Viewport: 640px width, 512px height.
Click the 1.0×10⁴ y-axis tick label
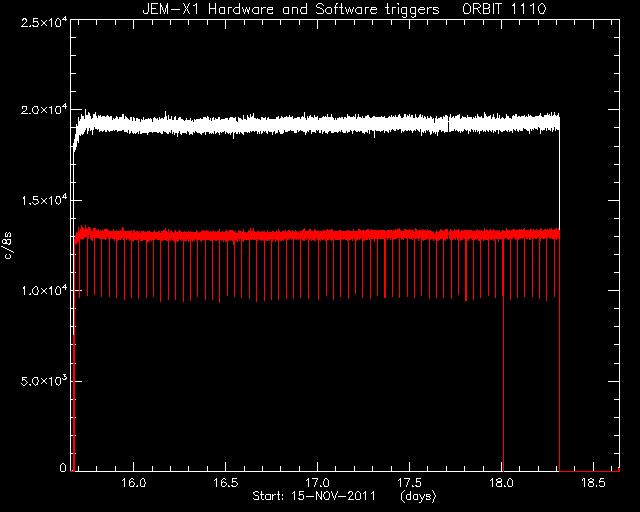pos(44,291)
